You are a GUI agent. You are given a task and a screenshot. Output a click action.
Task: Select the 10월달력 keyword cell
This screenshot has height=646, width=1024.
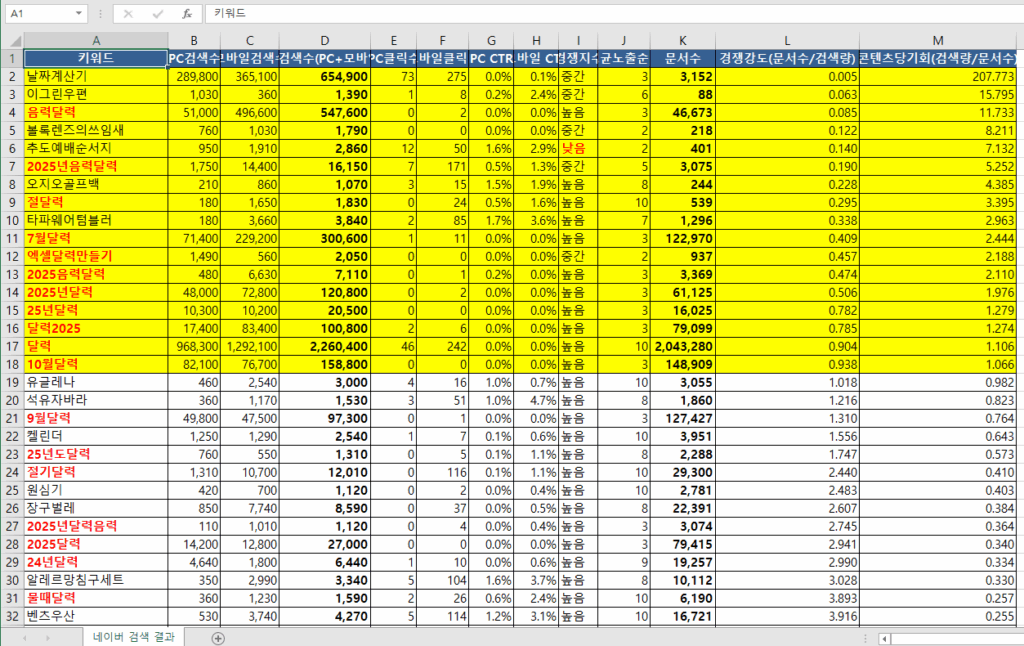pos(96,364)
